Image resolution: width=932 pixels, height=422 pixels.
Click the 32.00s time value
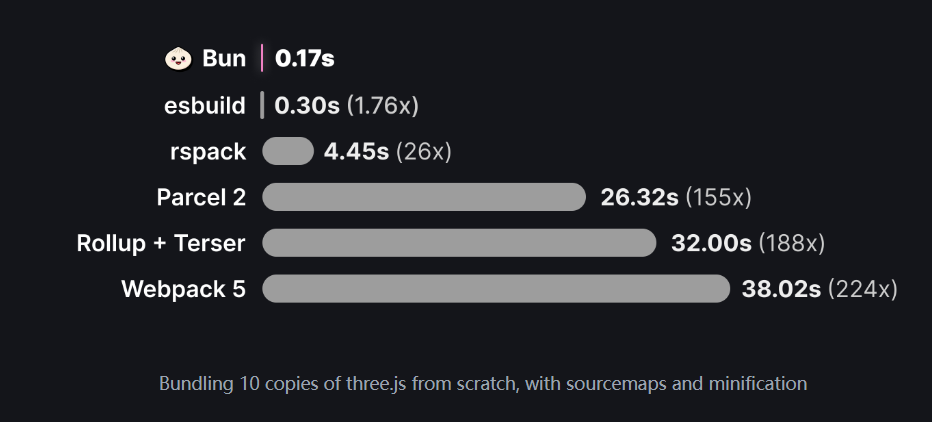[711, 243]
